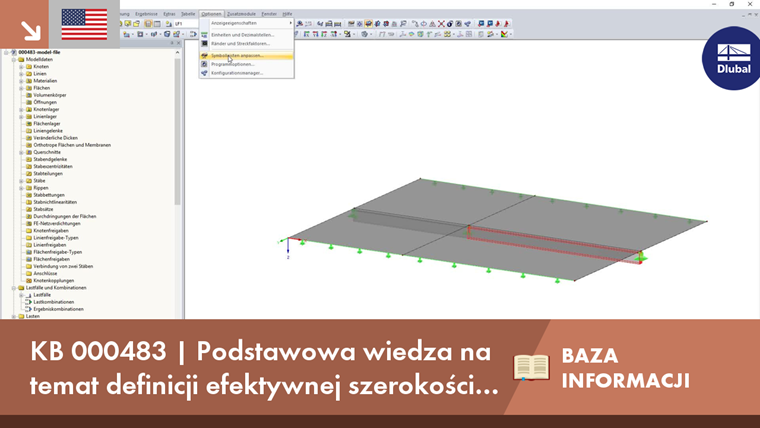Click the Dlubal logo badge
This screenshot has height=428, width=760.
tap(733, 58)
